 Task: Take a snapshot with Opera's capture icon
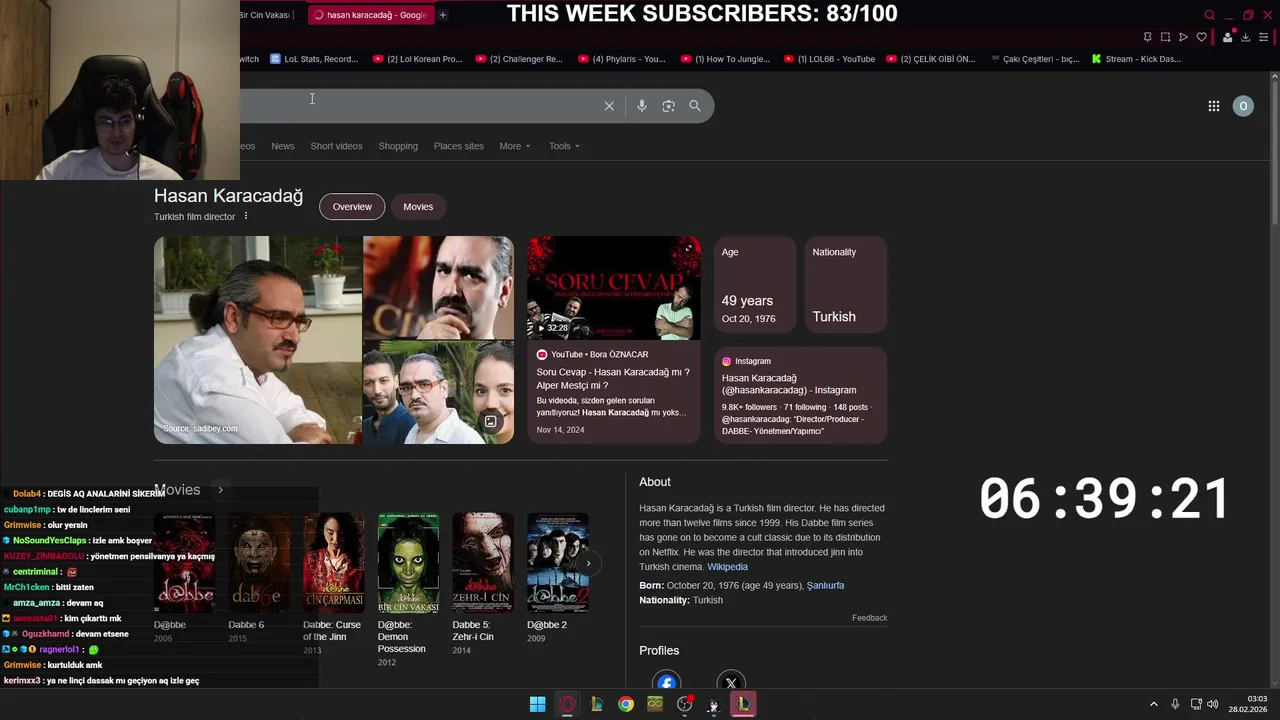pyautogui.click(x=1165, y=37)
